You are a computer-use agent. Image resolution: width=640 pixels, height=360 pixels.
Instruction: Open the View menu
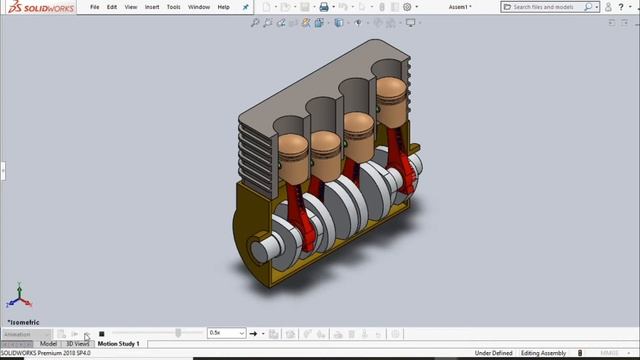tap(131, 7)
